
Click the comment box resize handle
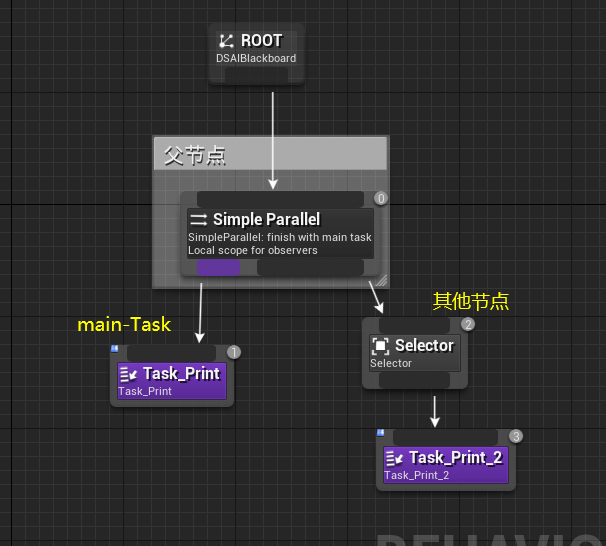382,281
